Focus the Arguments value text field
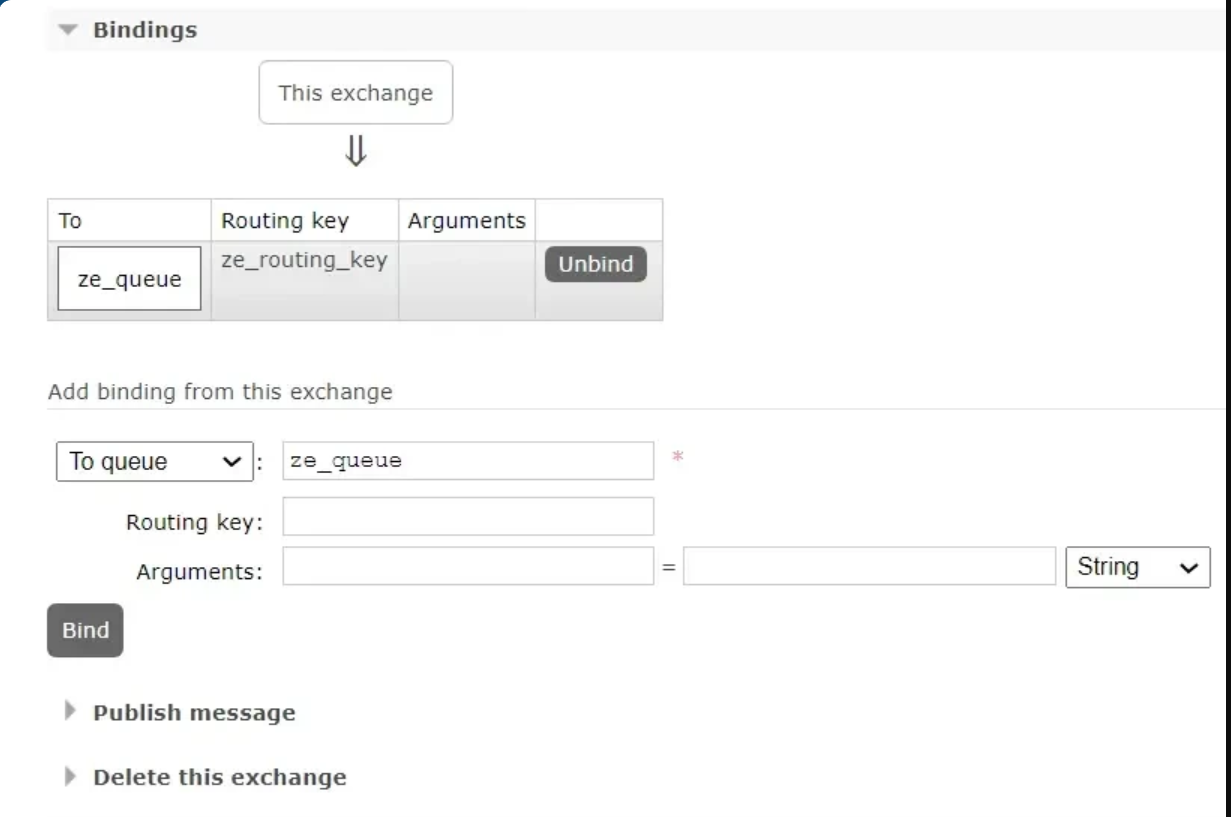The width and height of the screenshot is (1231, 817). point(869,566)
